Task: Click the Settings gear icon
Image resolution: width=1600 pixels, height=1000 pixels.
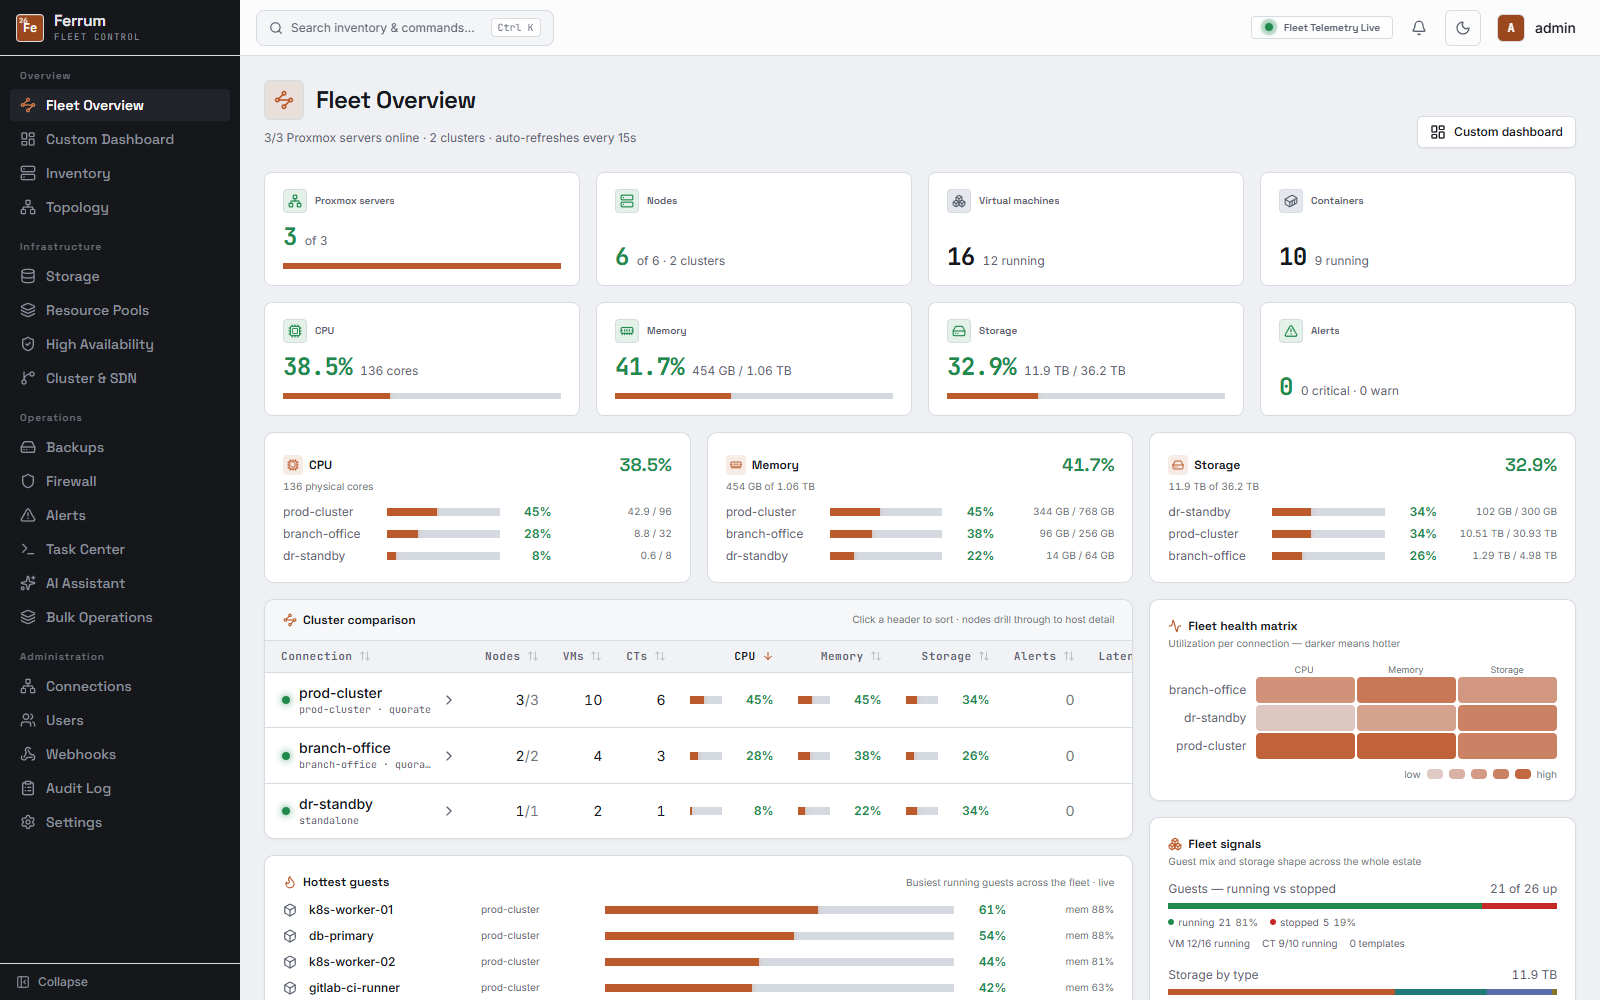Action: point(28,822)
